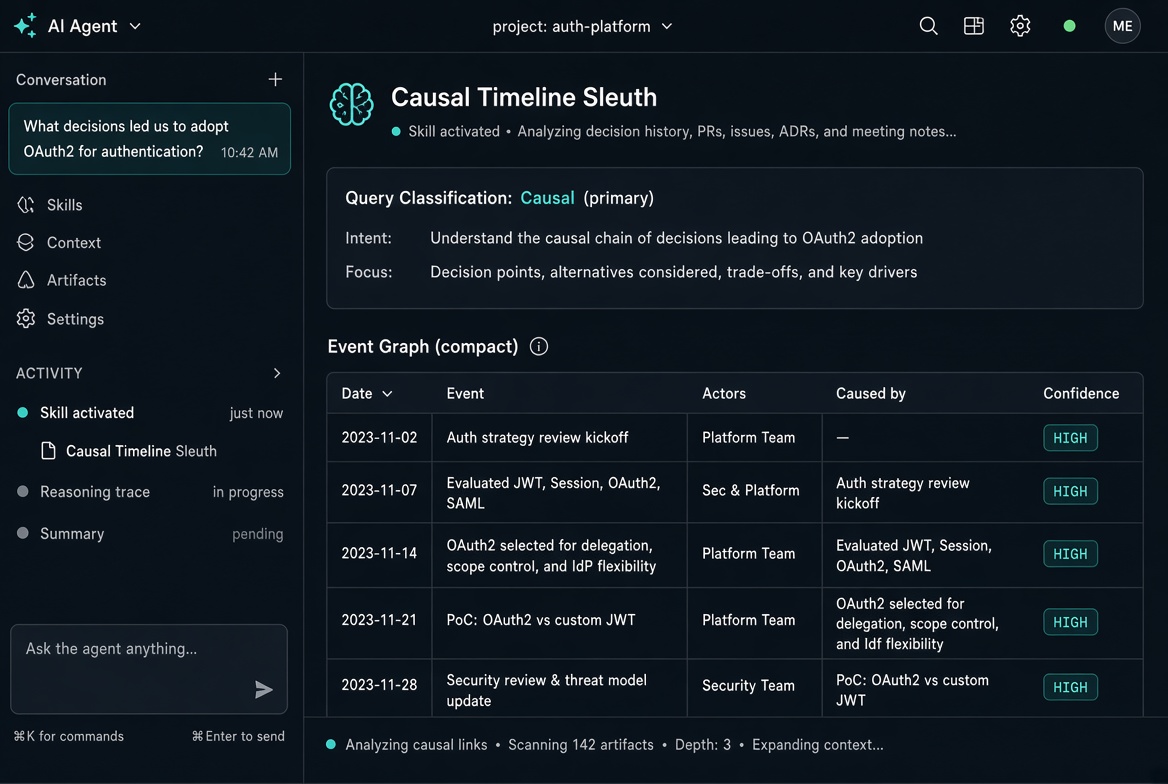The image size is (1168, 784).
Task: Send the message with the arrow icon
Action: (263, 689)
